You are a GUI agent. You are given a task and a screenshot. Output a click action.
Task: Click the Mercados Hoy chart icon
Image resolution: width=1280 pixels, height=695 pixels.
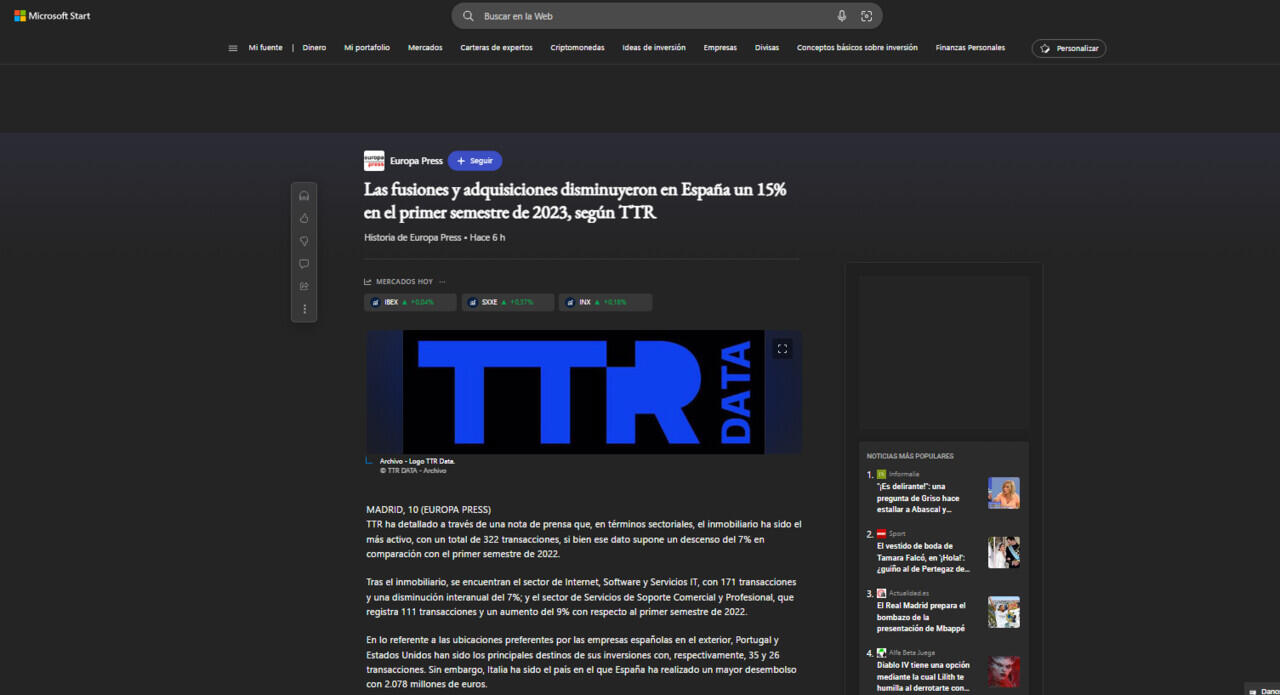368,282
